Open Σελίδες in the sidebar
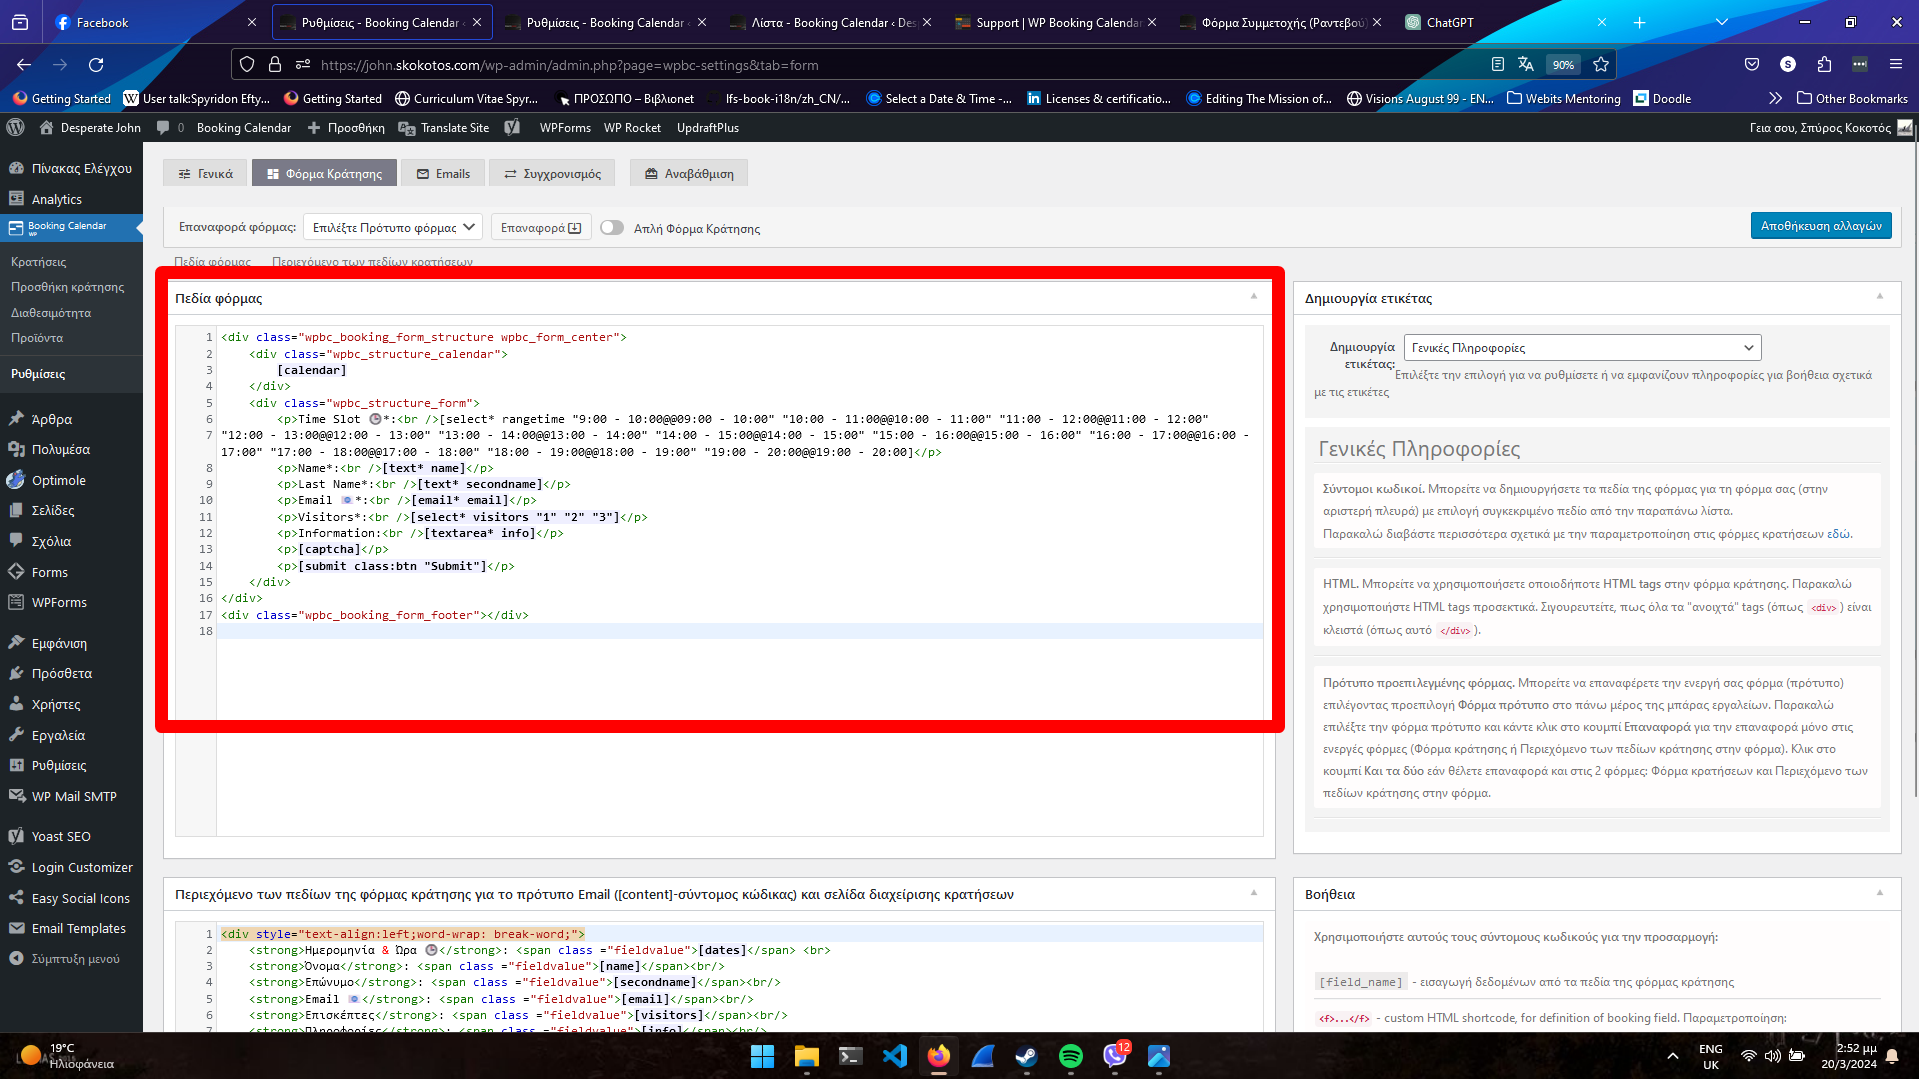The height and width of the screenshot is (1079, 1919). point(71,510)
